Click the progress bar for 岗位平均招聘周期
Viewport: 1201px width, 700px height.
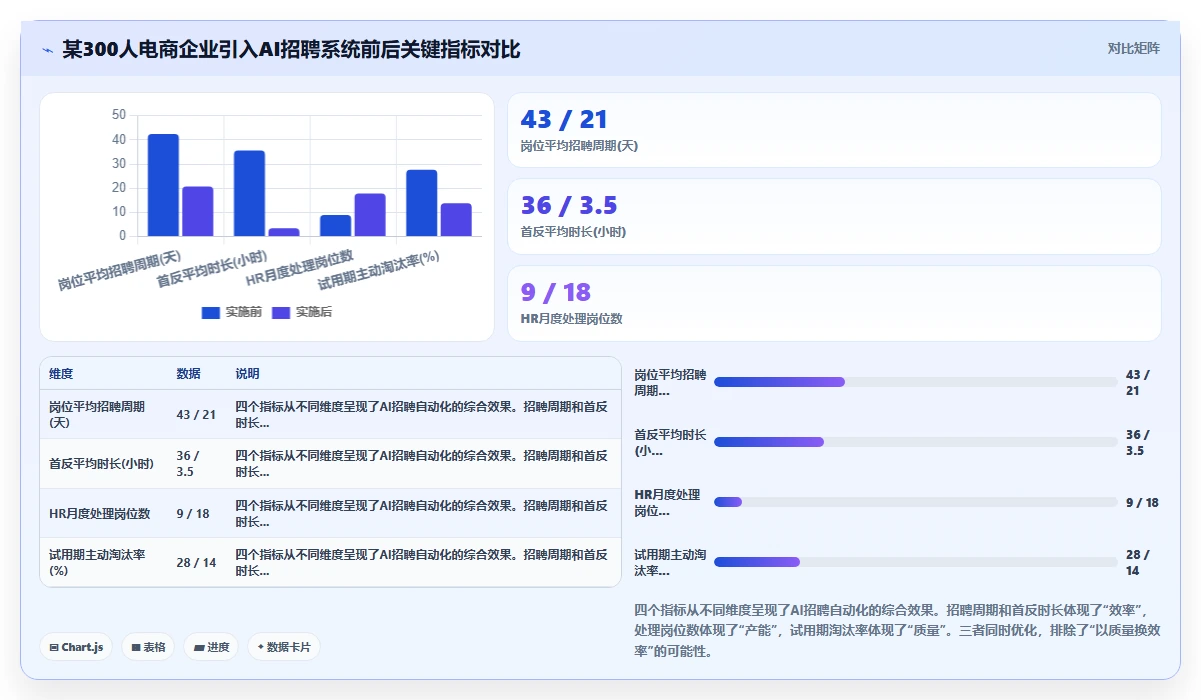point(916,382)
